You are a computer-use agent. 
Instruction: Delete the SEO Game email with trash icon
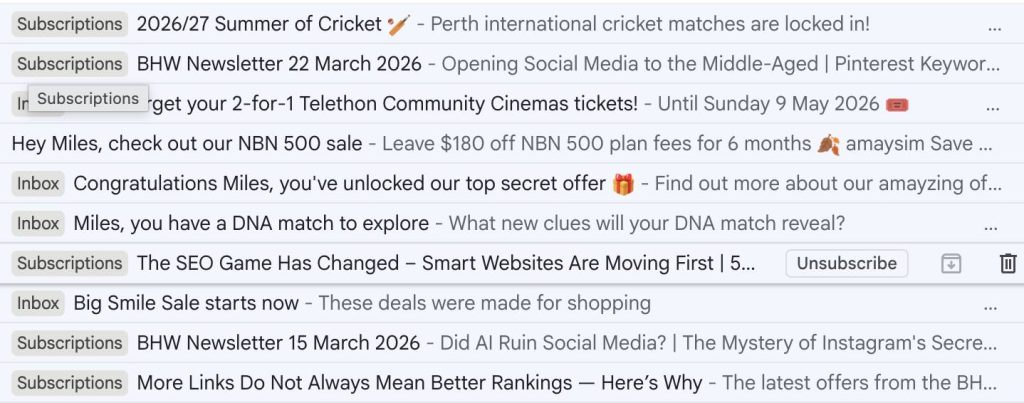(1007, 264)
